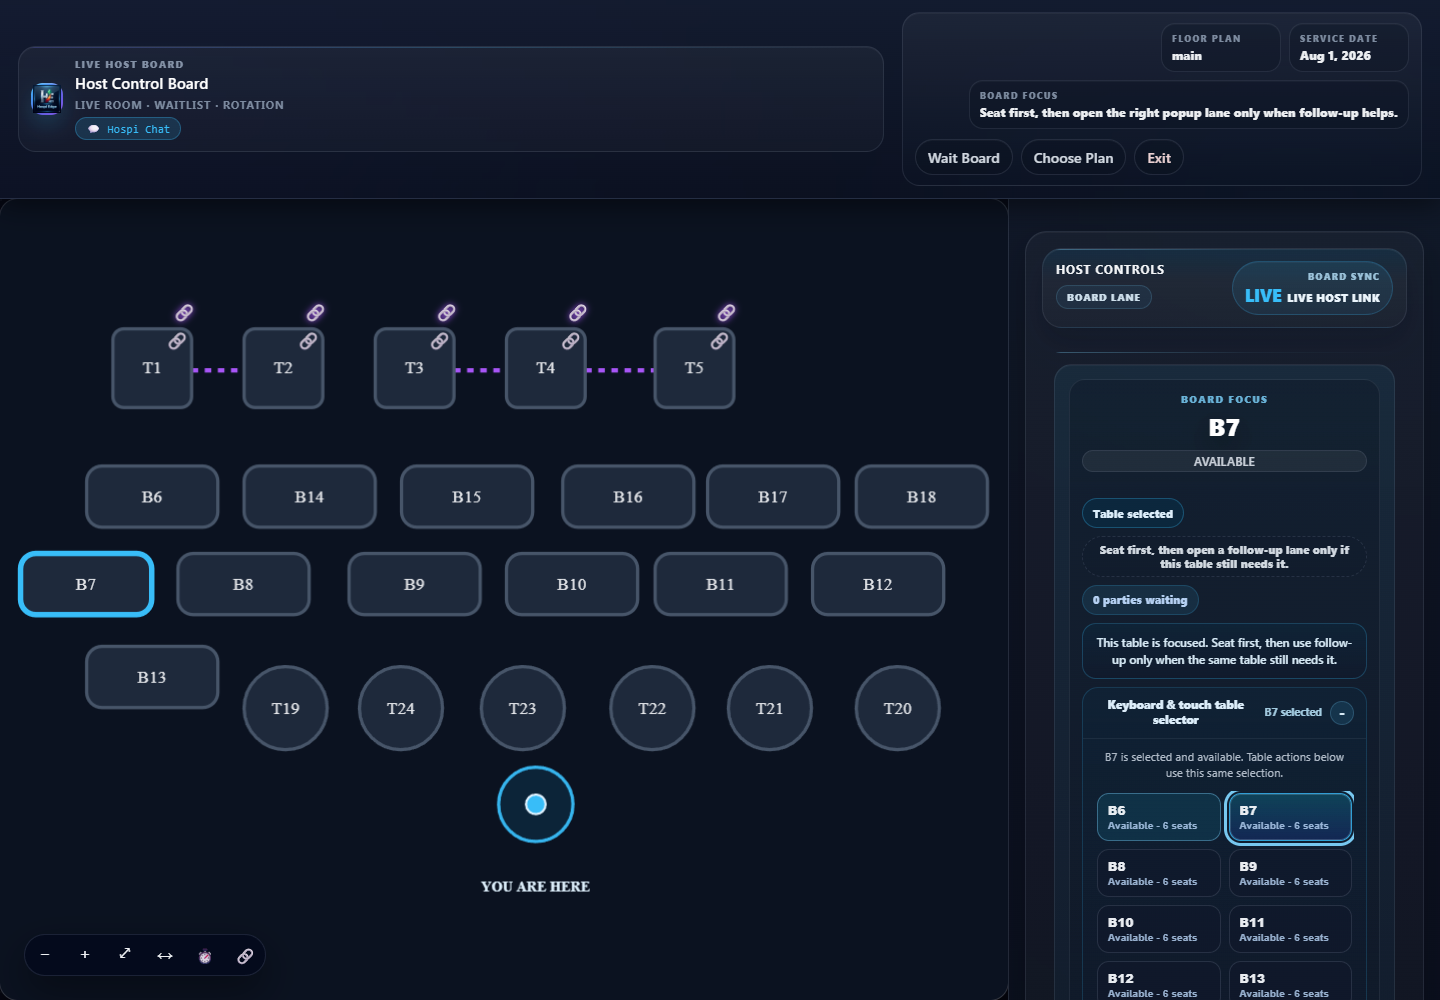The width and height of the screenshot is (1440, 1000).
Task: Zoom out with the minus icon
Action: (45, 955)
